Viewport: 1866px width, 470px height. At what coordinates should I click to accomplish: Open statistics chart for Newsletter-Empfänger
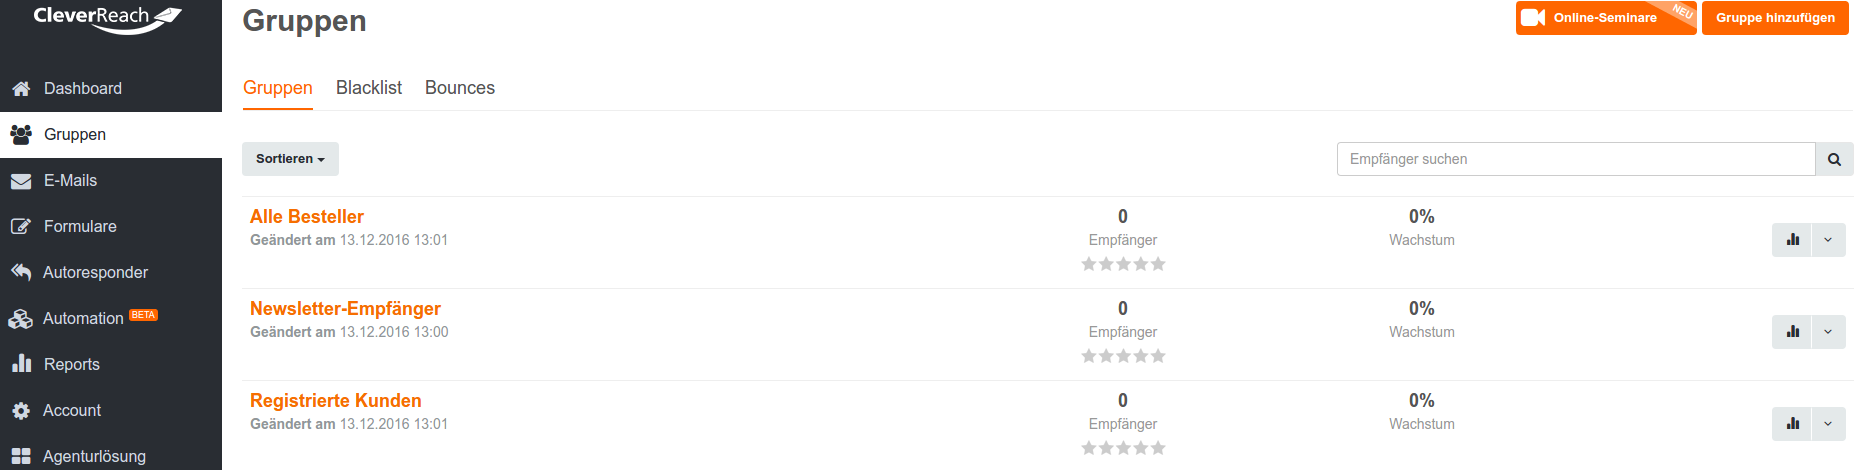(1792, 332)
